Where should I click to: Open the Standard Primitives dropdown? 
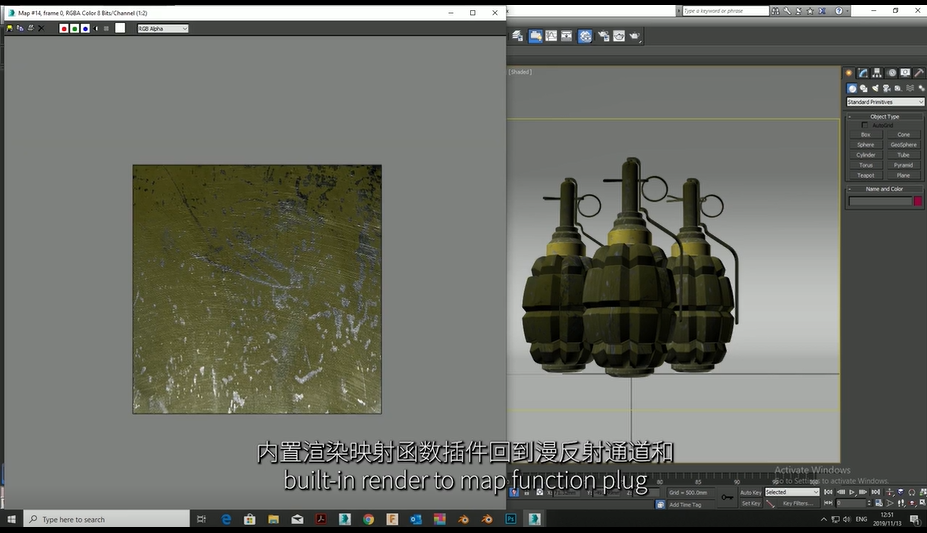pyautogui.click(x=885, y=102)
